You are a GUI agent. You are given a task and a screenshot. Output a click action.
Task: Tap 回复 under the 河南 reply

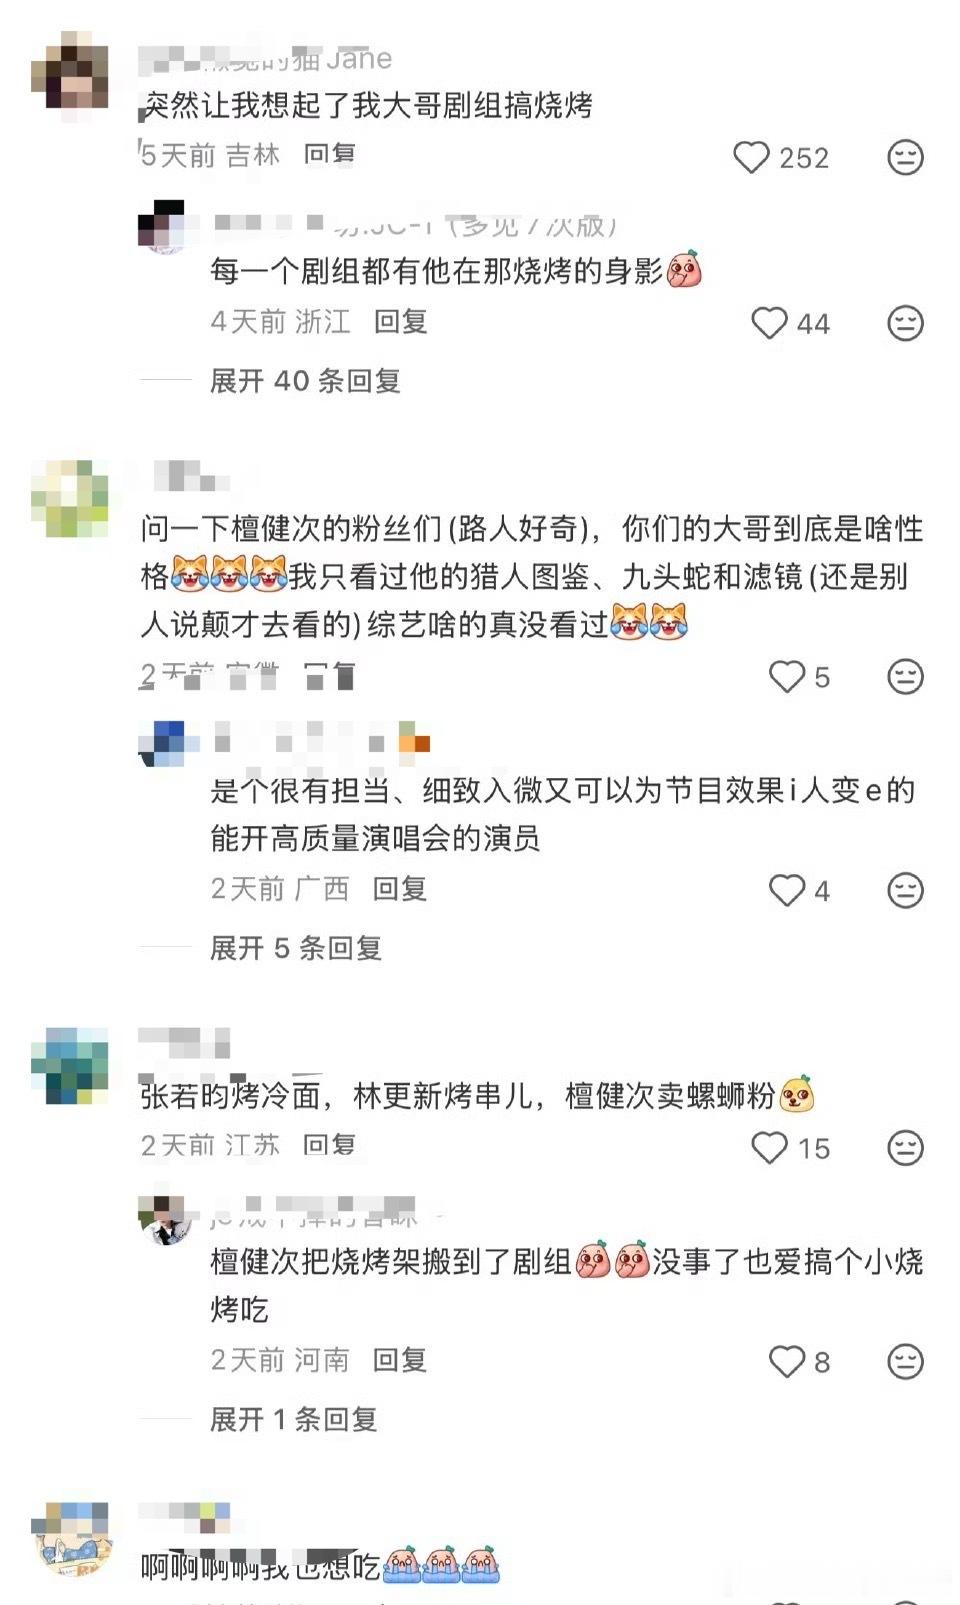pyautogui.click(x=400, y=1359)
